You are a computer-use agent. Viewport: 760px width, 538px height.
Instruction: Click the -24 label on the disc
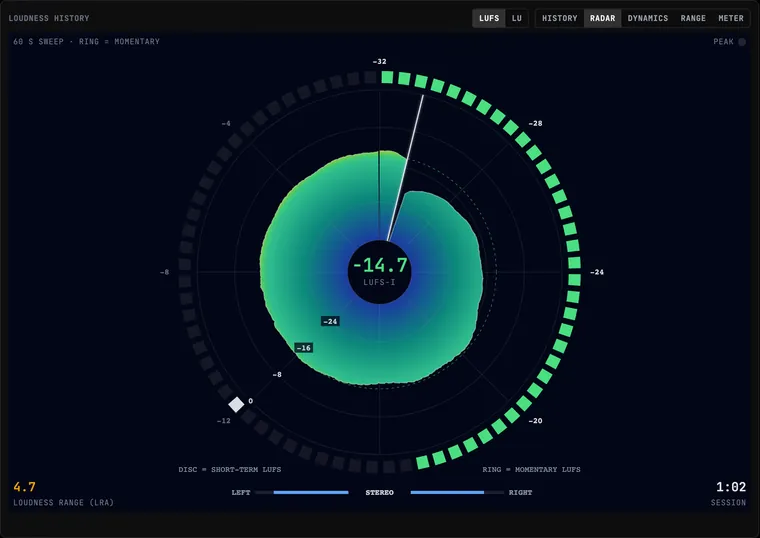coord(330,321)
